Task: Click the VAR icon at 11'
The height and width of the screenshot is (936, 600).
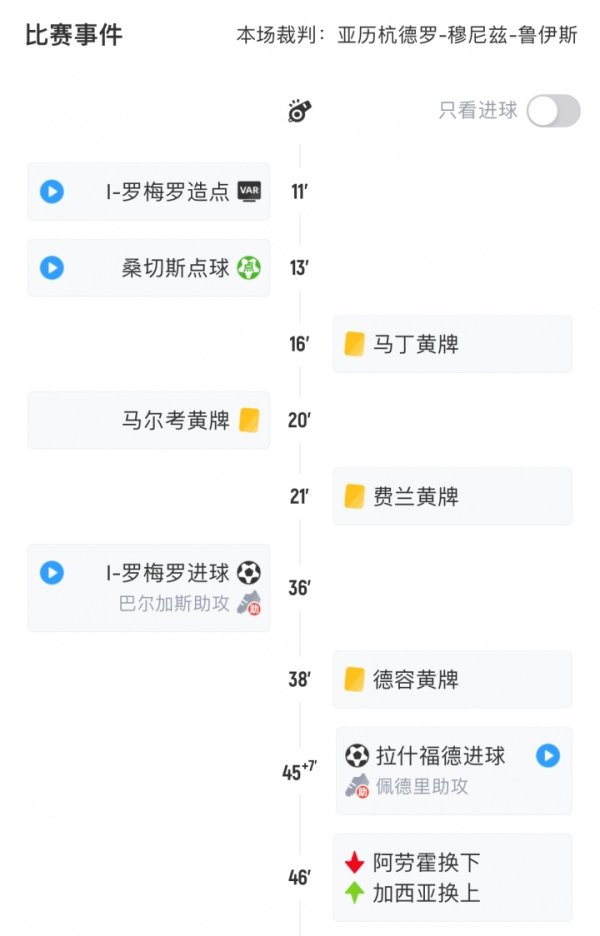Action: 249,191
